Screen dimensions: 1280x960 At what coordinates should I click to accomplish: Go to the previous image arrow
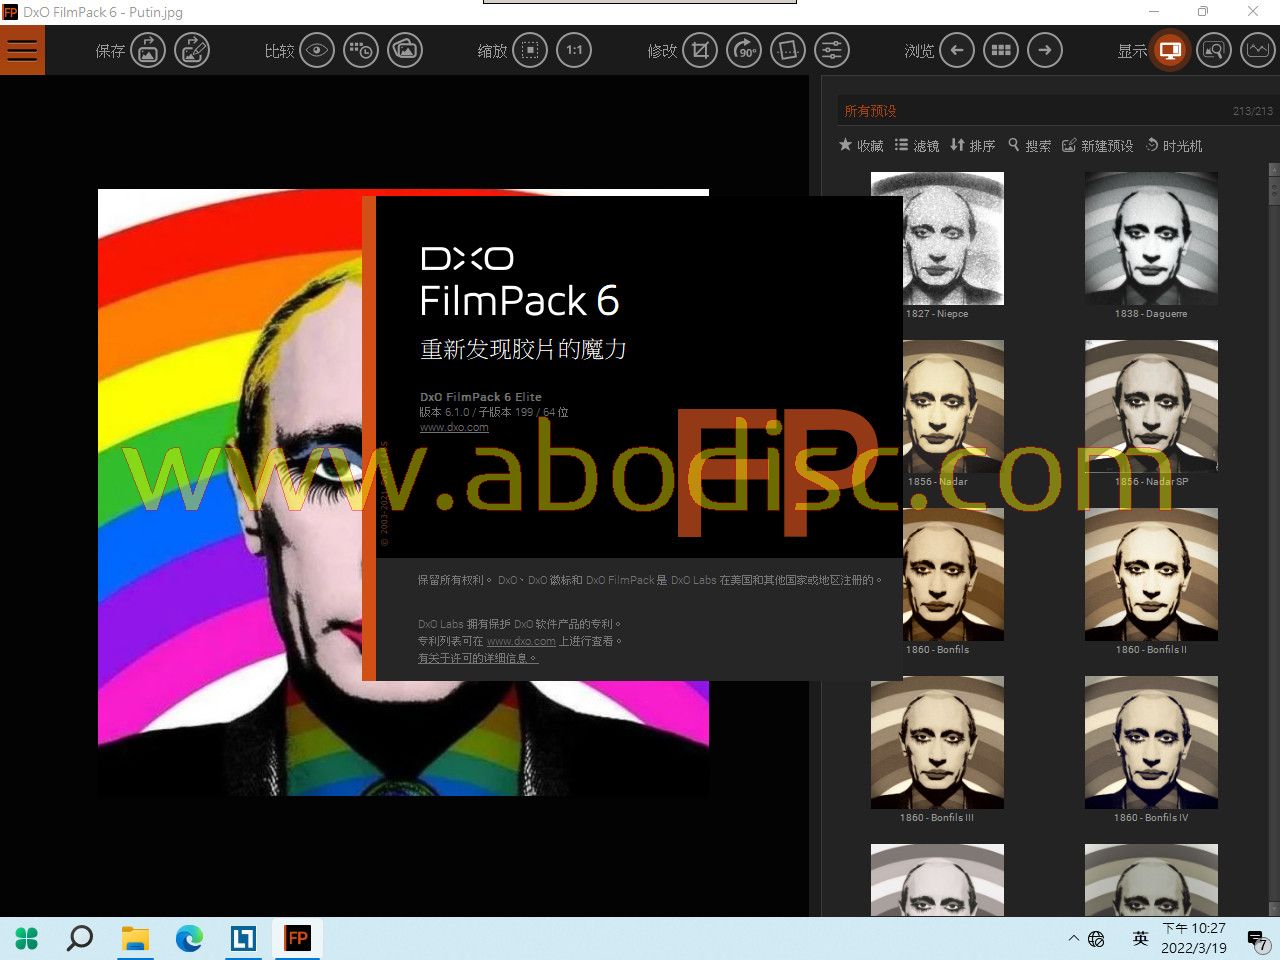pos(957,50)
